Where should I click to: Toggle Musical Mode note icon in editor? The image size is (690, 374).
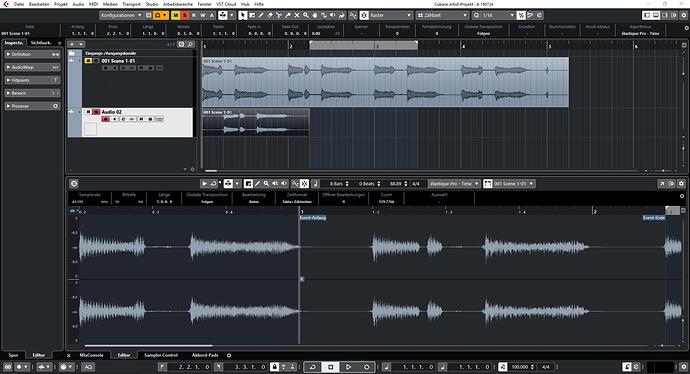click(x=316, y=183)
